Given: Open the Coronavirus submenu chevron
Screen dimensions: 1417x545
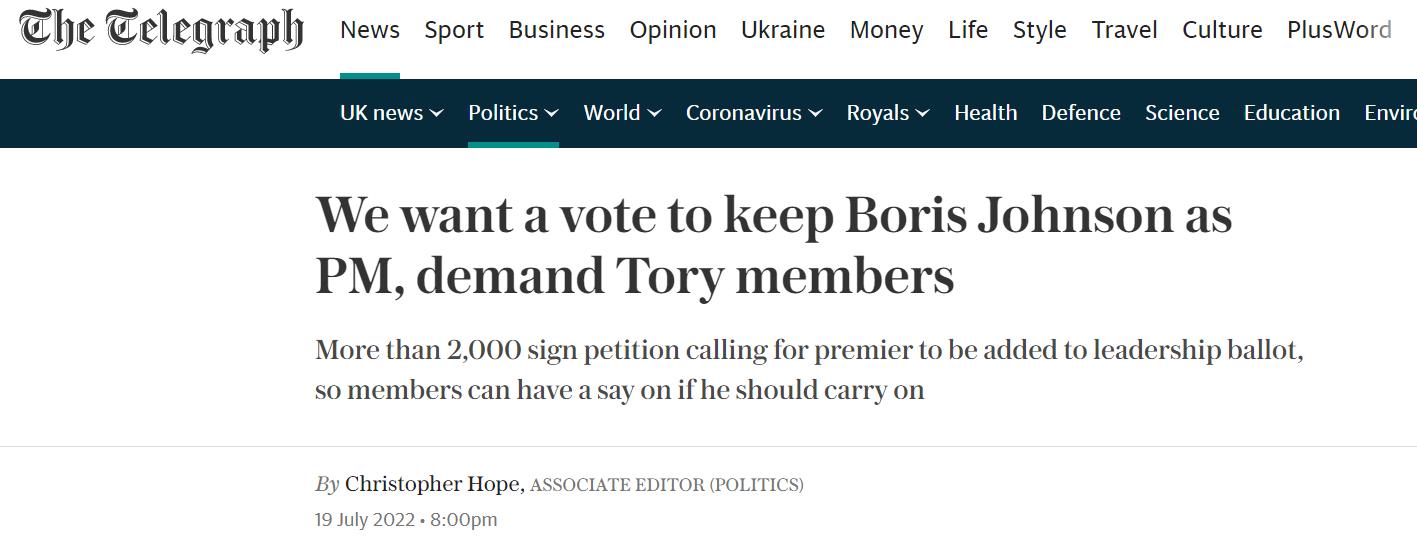Looking at the screenshot, I should pos(816,114).
